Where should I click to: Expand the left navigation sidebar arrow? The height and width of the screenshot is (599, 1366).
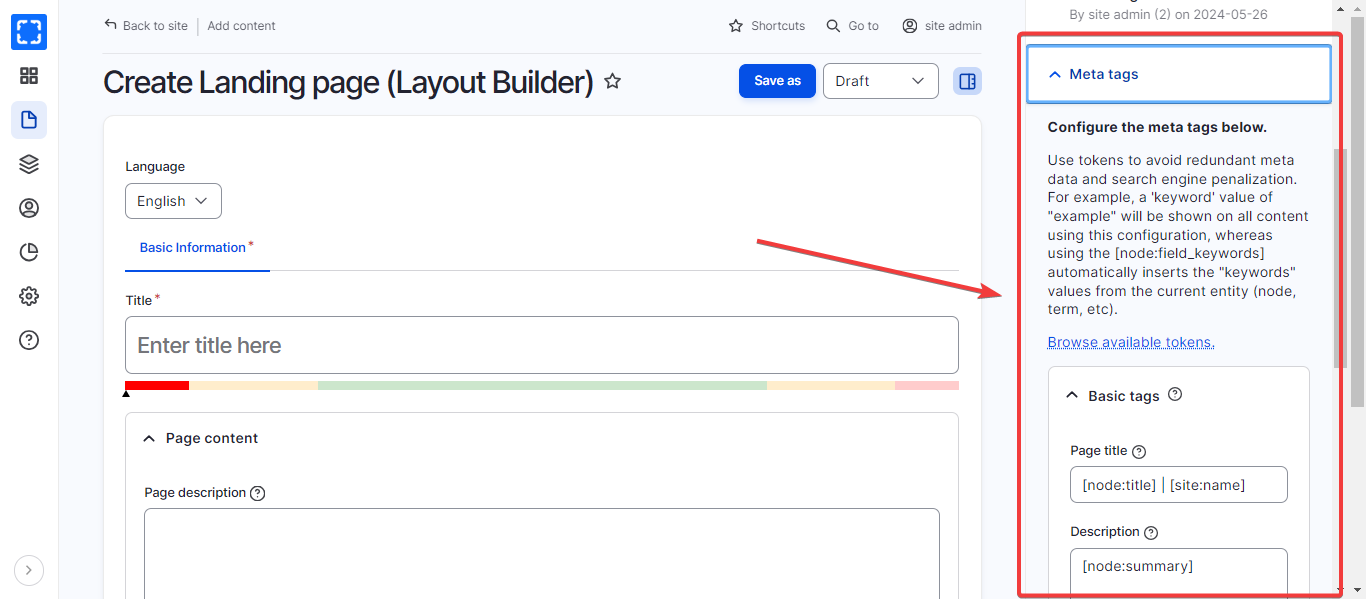point(29,570)
